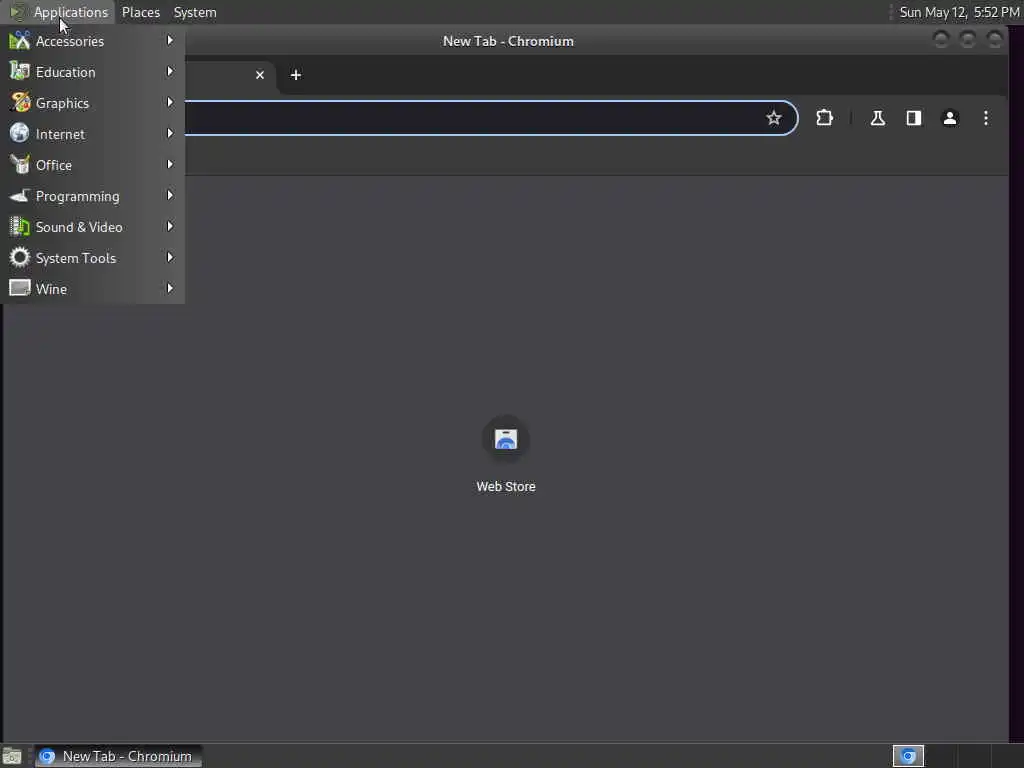Viewport: 1024px width, 768px height.
Task: Open the Internet submenu
Action: point(92,134)
